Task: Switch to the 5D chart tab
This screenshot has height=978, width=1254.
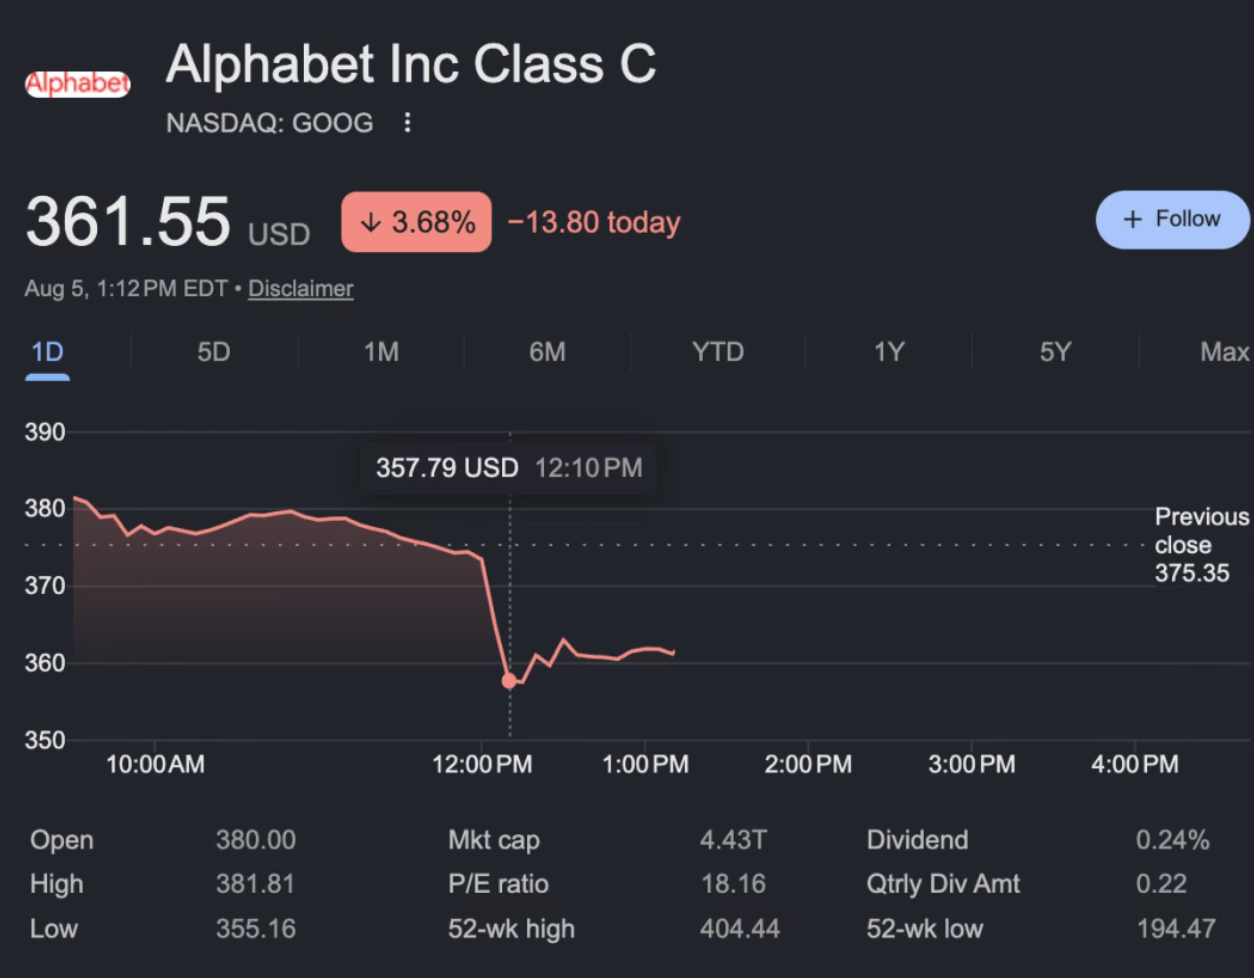Action: tap(213, 352)
